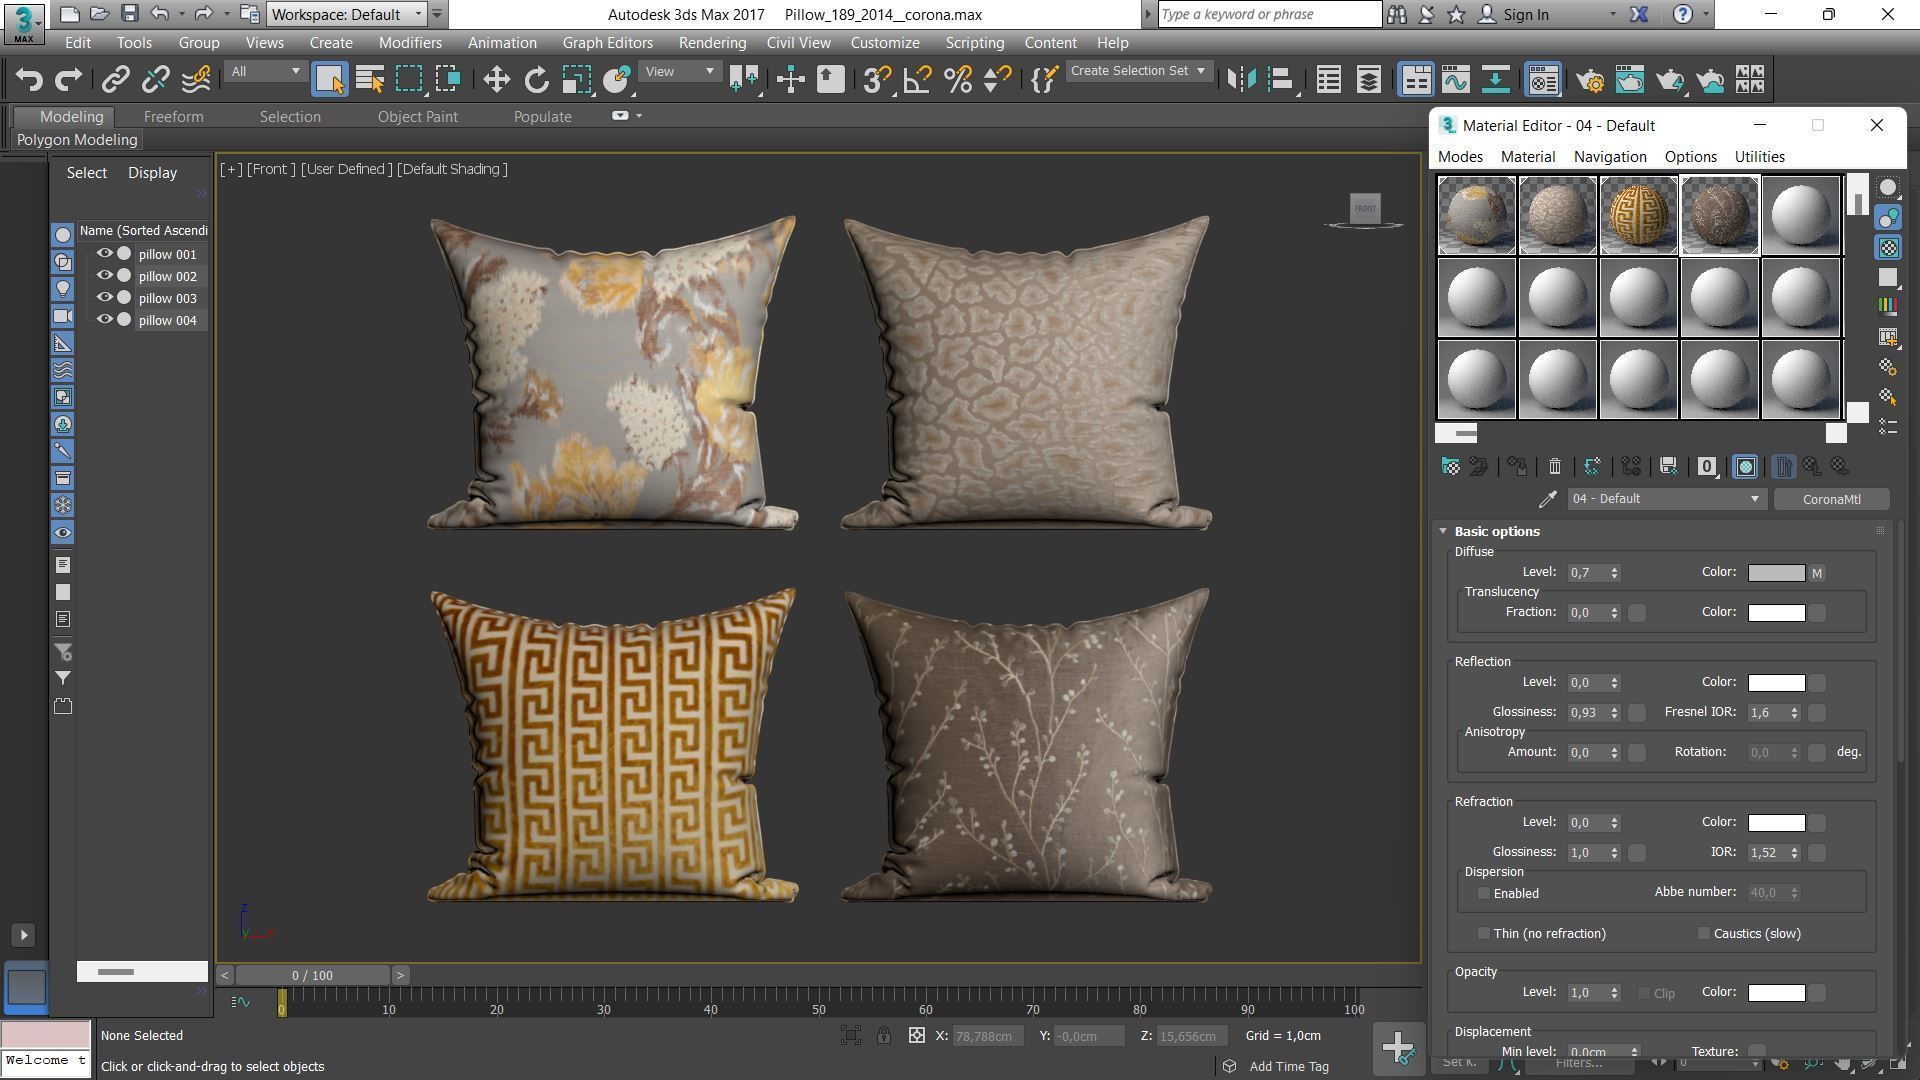Toggle the 3D Snaps icon
The width and height of the screenshot is (1920, 1080).
(x=876, y=80)
